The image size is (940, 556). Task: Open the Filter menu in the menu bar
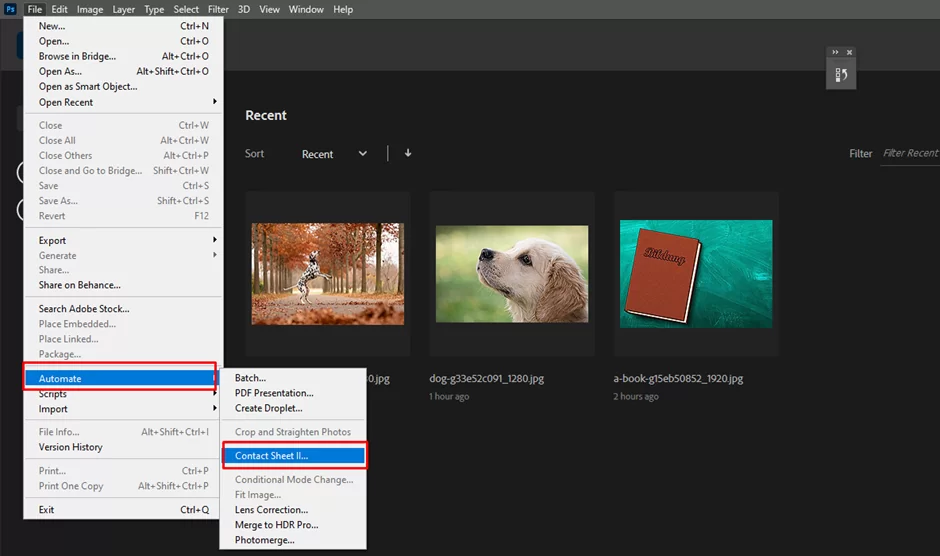click(218, 9)
